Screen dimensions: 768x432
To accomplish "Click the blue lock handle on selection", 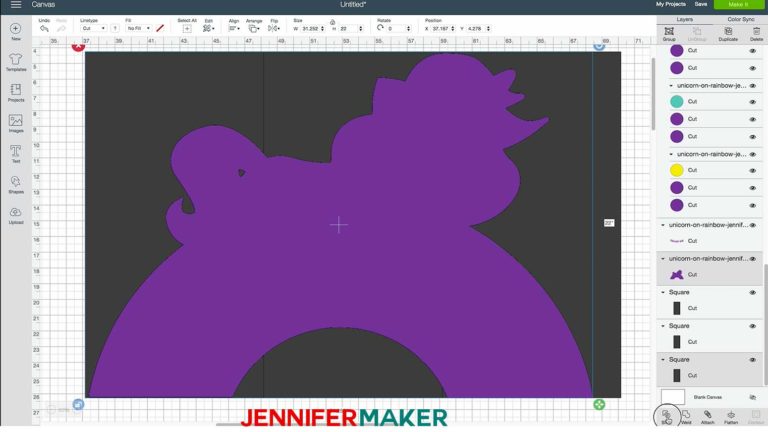I will coord(78,404).
